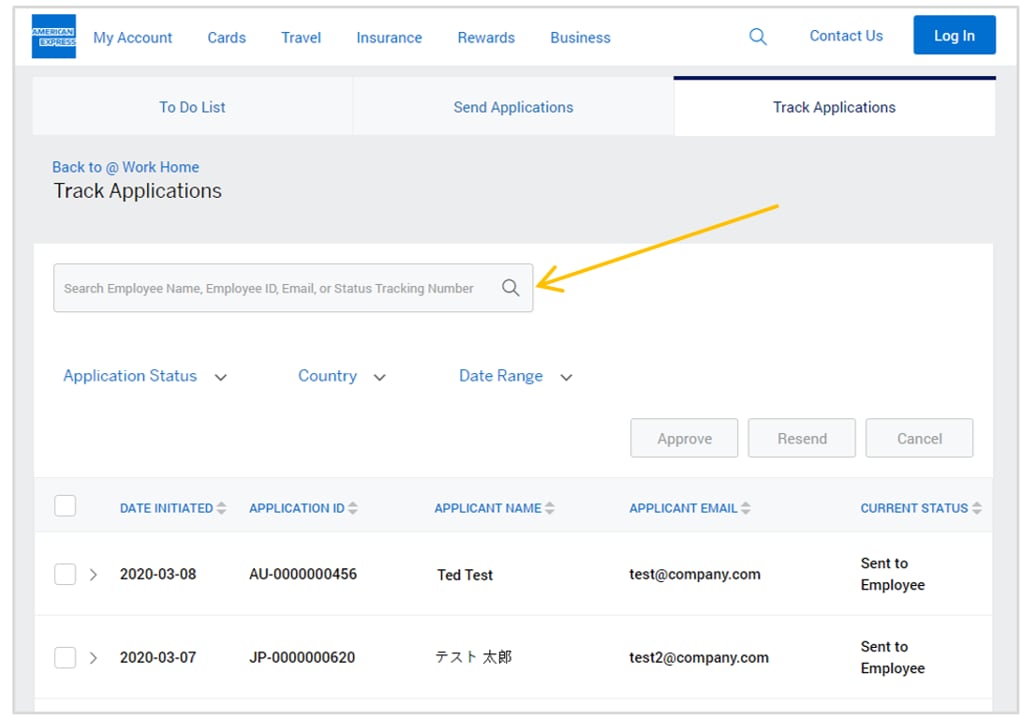Follow the Back to @ Work Home link
The image size is (1032, 720).
[125, 167]
